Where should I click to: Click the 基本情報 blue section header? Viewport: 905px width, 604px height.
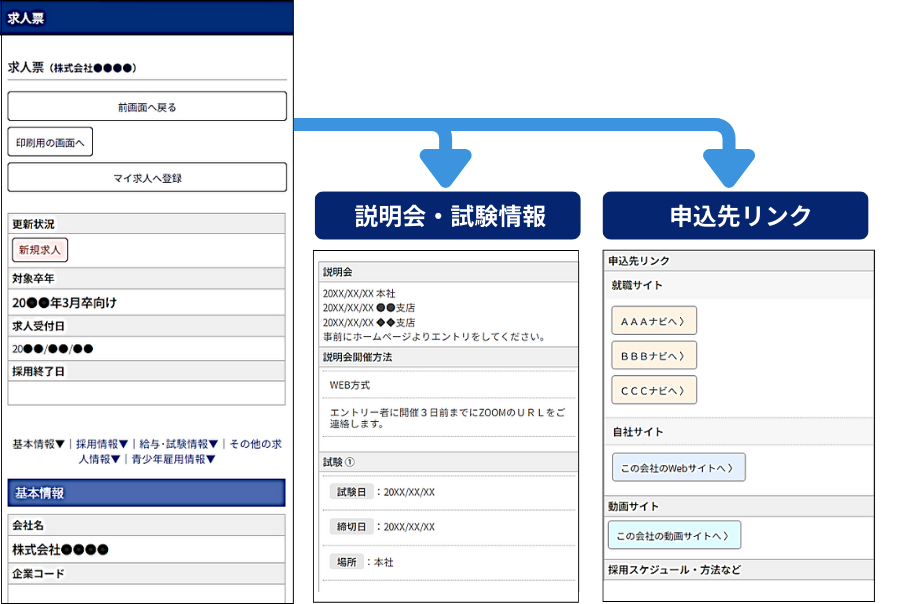tap(147, 493)
